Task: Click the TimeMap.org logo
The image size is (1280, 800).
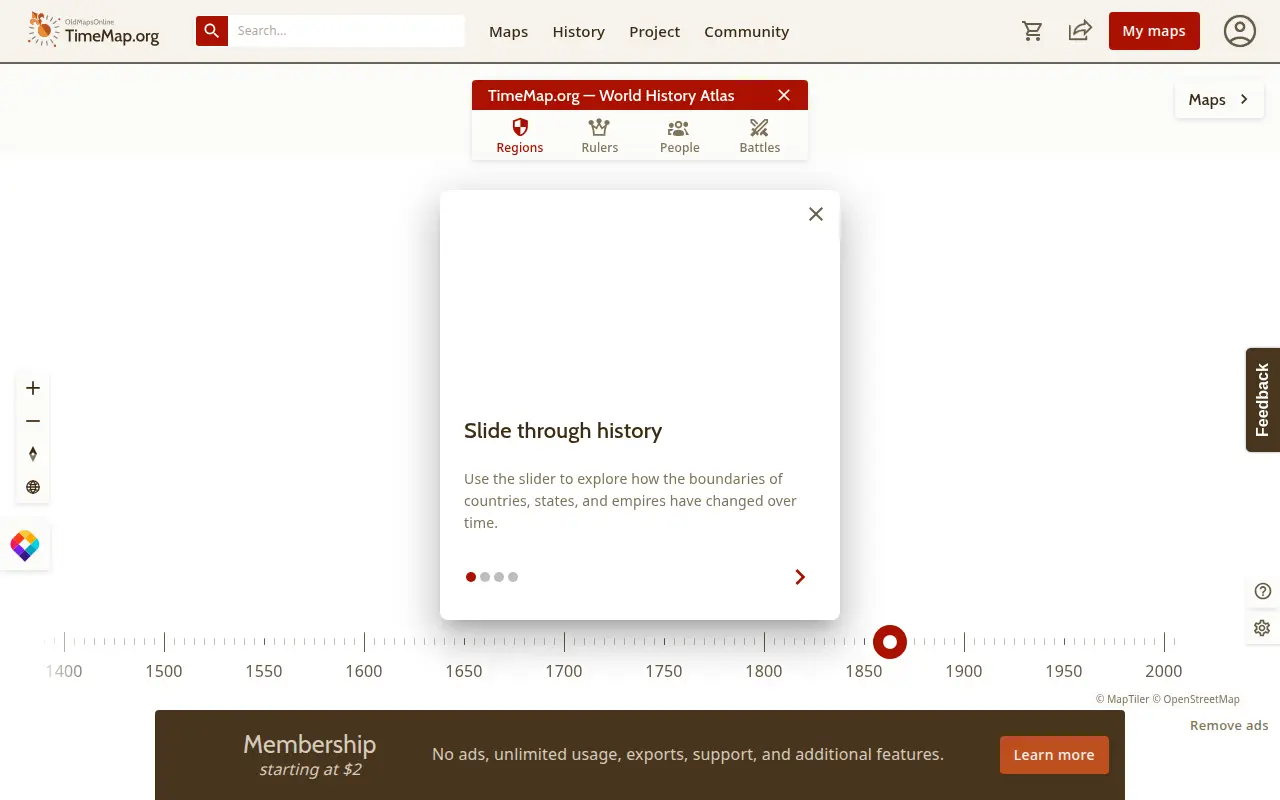Action: (x=94, y=30)
